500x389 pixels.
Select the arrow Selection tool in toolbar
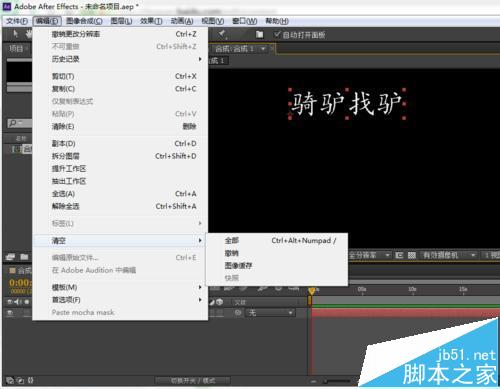tap(15, 34)
